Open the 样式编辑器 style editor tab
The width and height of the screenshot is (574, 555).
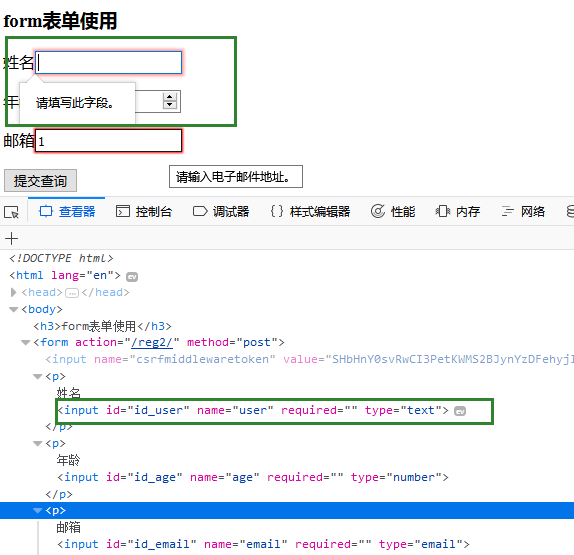(310, 212)
